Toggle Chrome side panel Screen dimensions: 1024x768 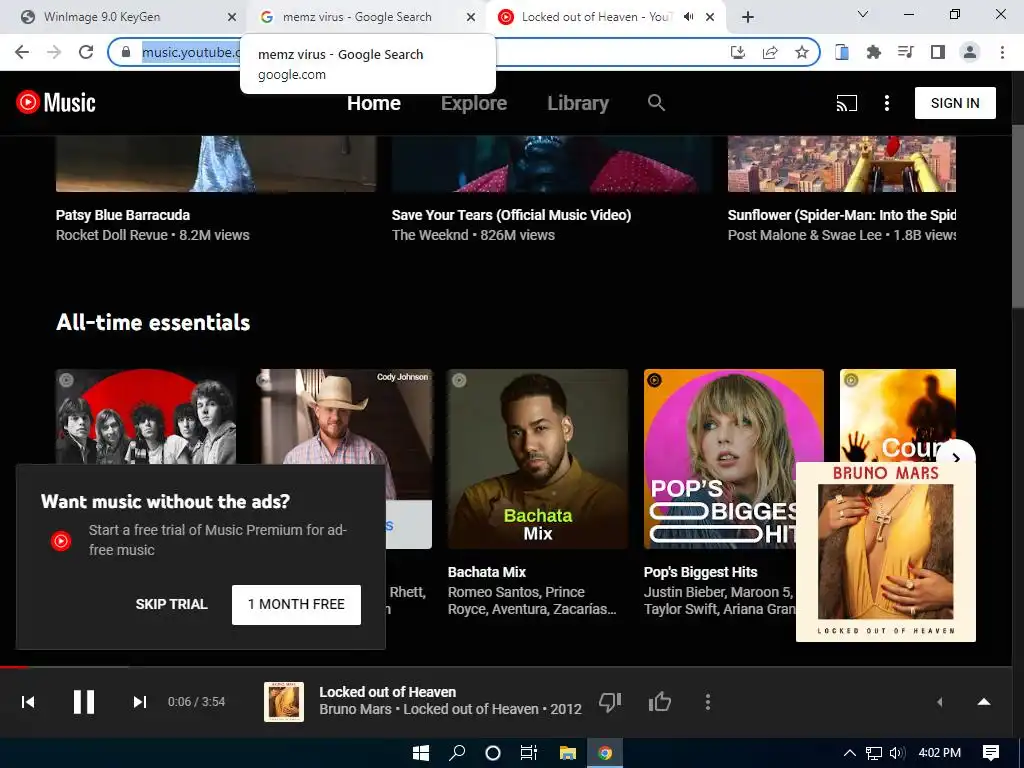coord(938,52)
